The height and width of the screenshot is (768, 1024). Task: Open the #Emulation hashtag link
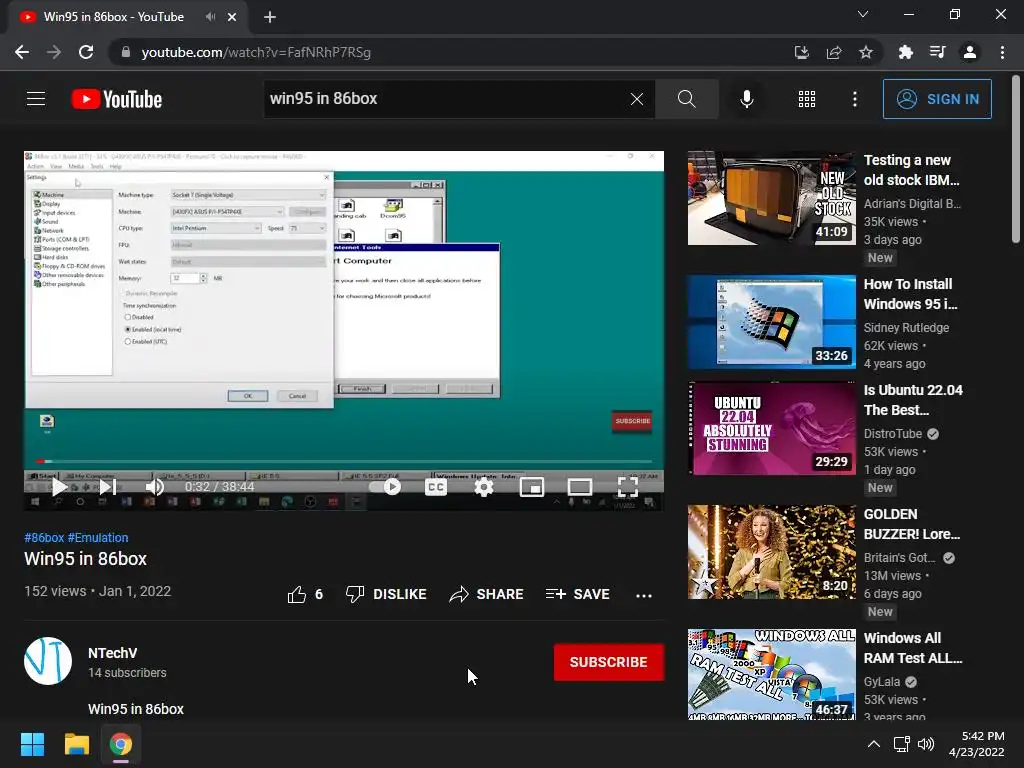coord(98,537)
